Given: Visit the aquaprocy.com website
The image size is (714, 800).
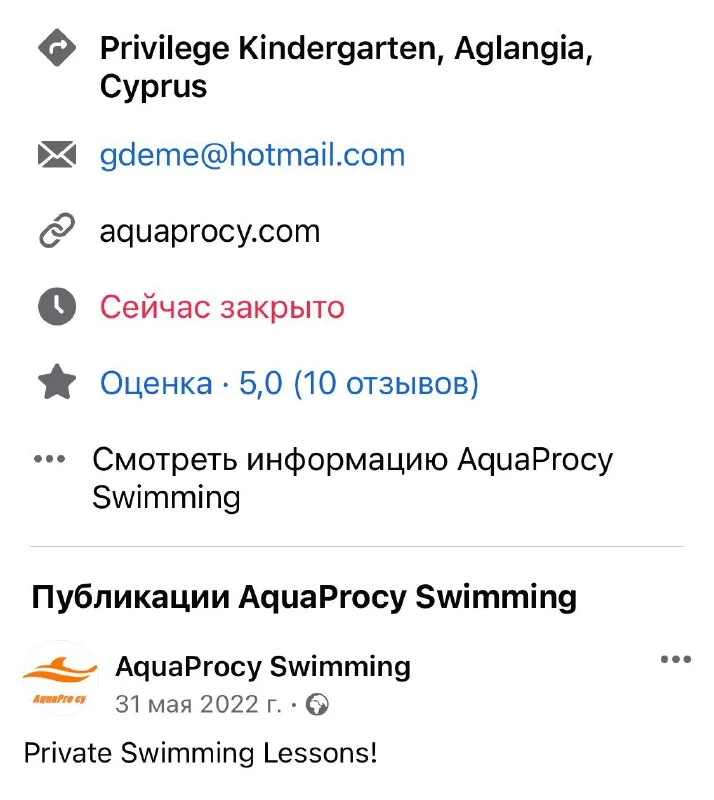Looking at the screenshot, I should [210, 232].
